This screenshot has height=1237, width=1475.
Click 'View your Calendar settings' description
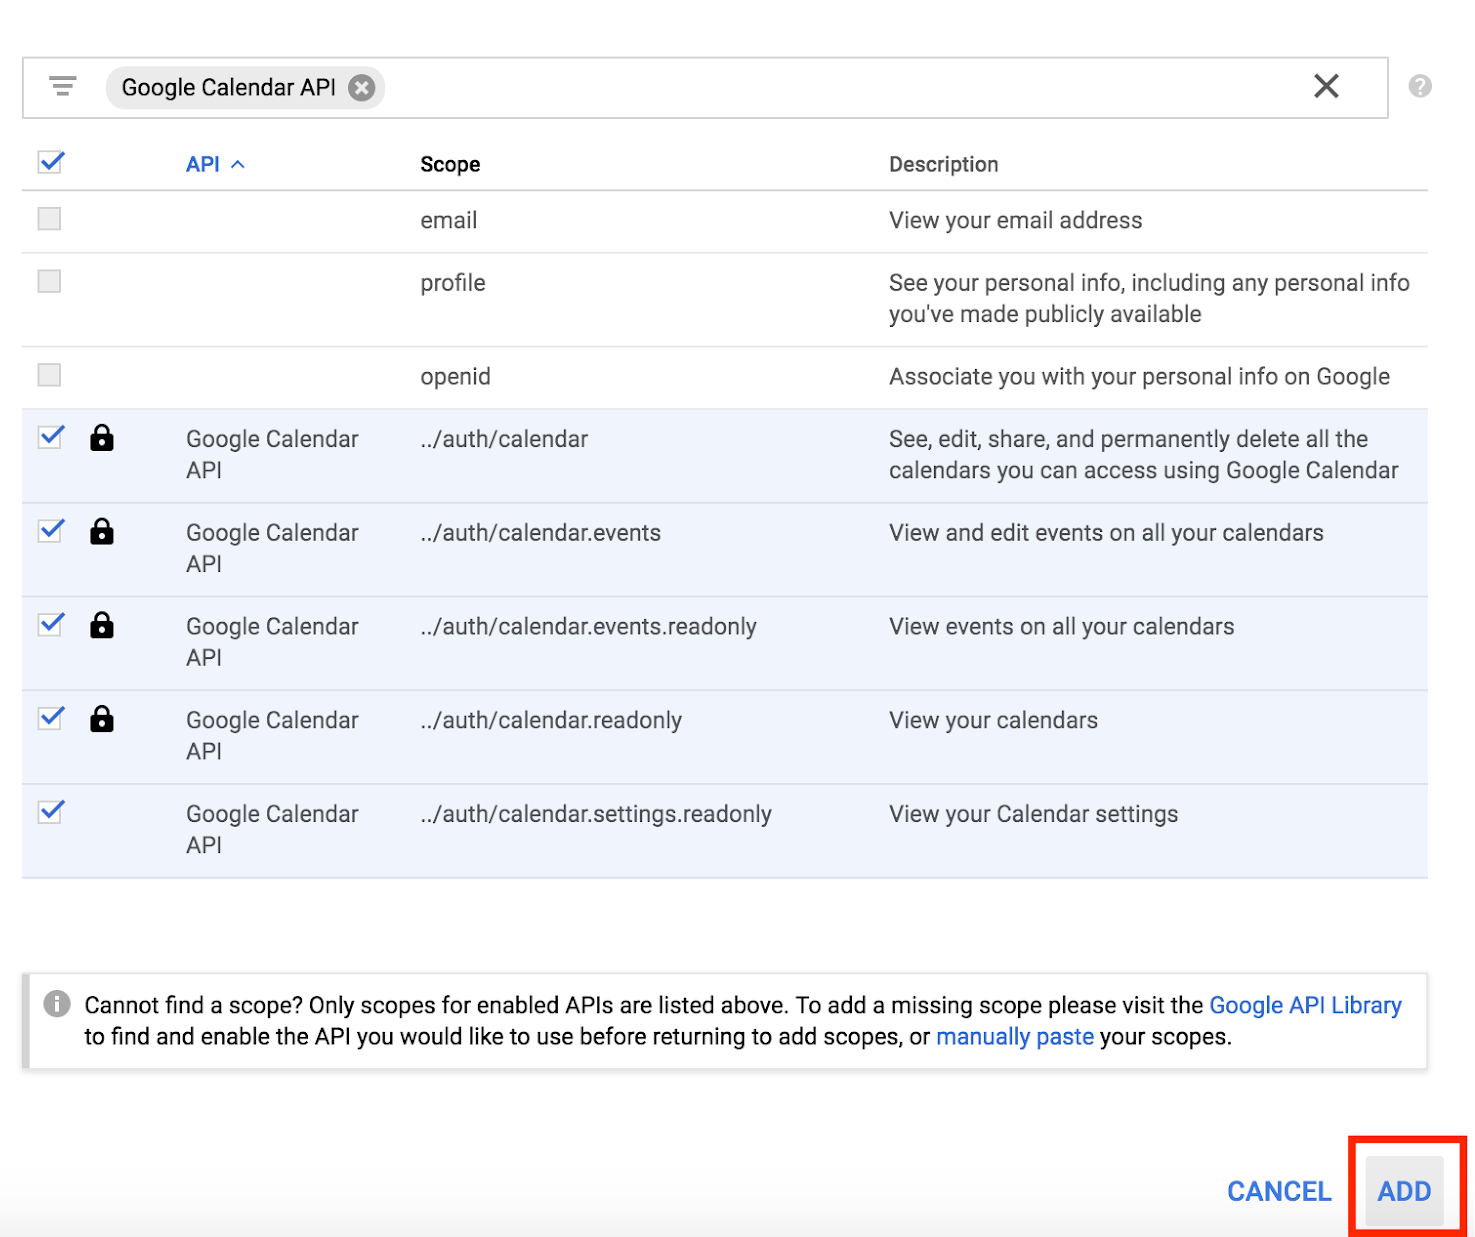[1033, 814]
